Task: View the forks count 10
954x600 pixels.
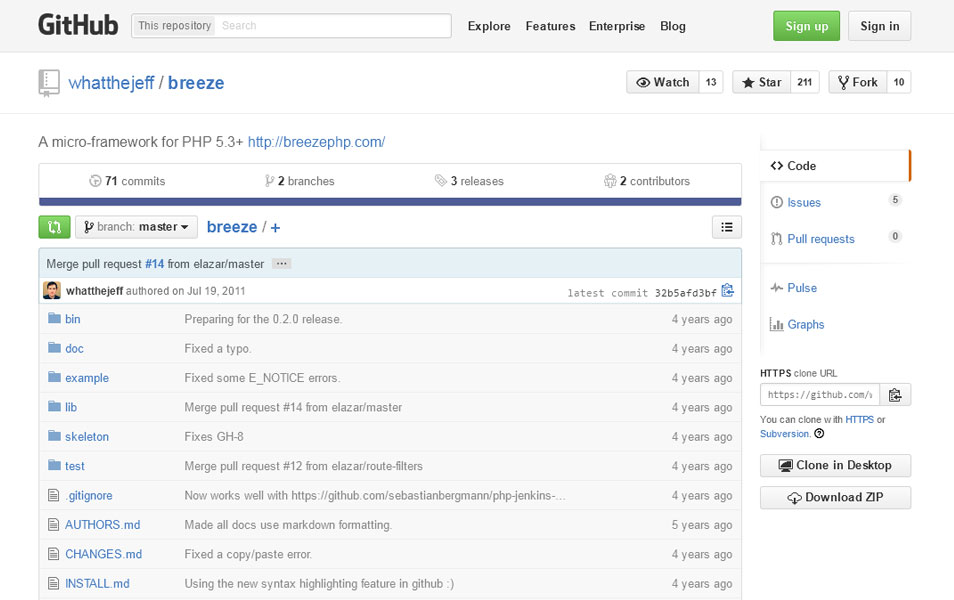Action: point(899,82)
